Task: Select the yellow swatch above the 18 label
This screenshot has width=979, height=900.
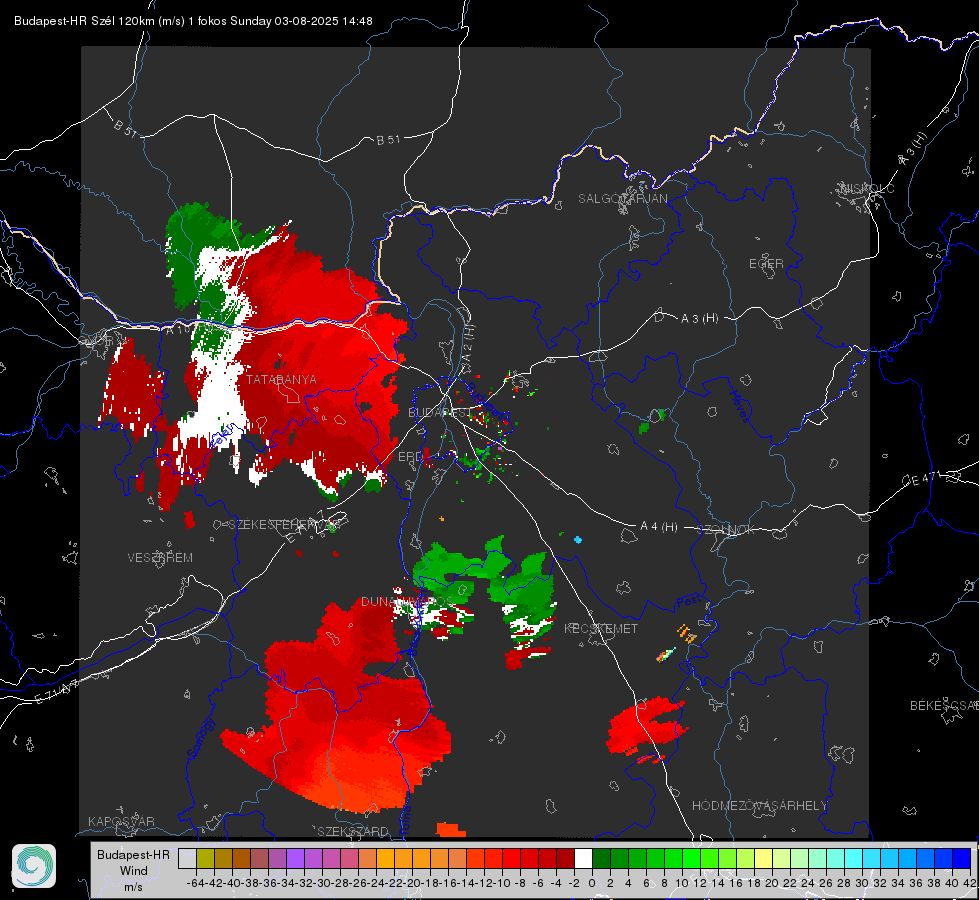Action: (764, 858)
